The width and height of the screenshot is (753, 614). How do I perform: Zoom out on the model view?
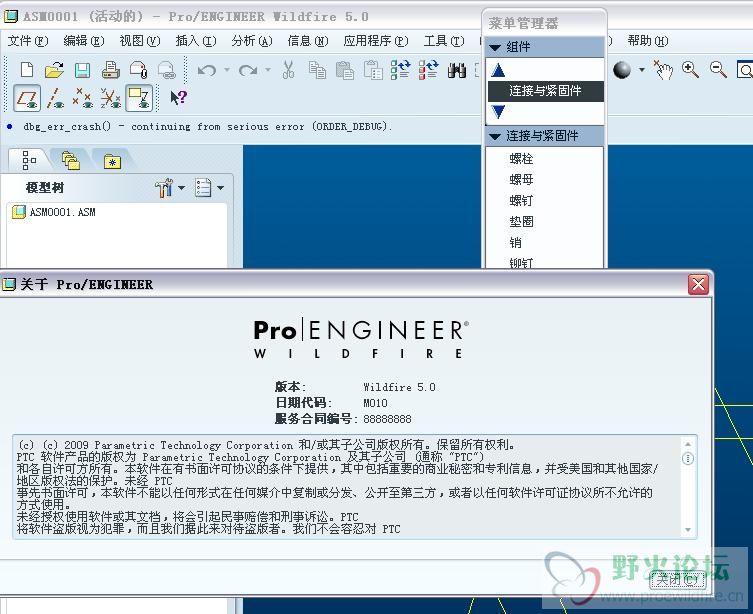point(718,70)
